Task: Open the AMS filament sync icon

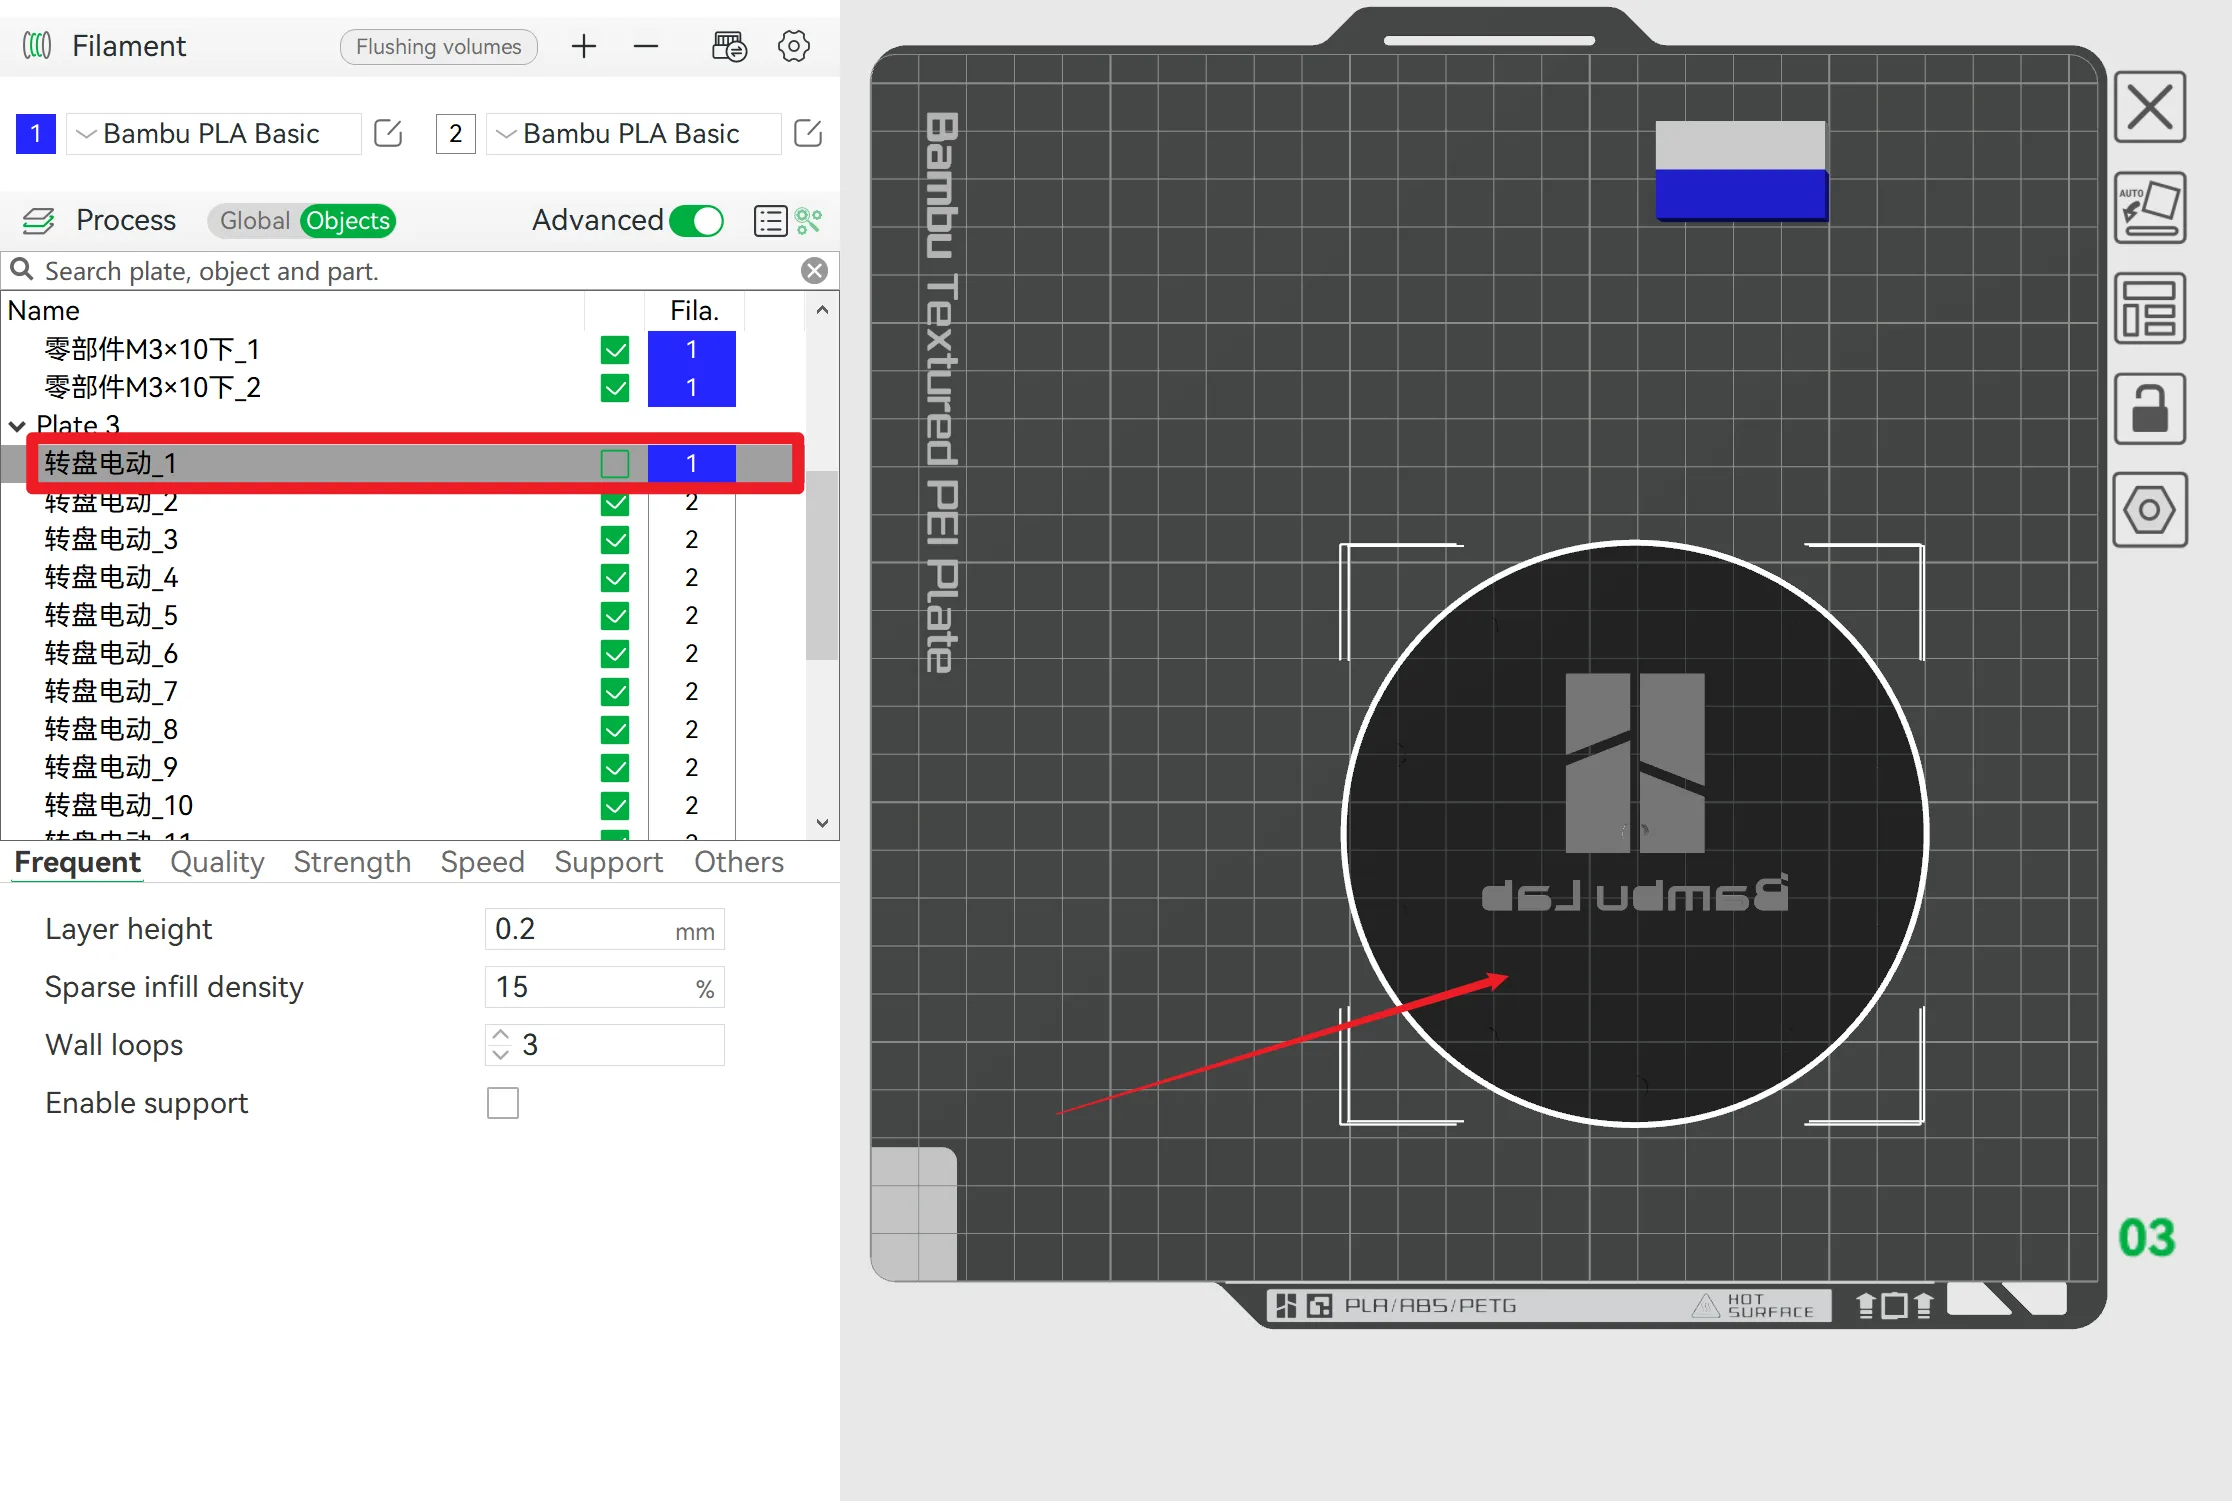Action: click(x=729, y=46)
